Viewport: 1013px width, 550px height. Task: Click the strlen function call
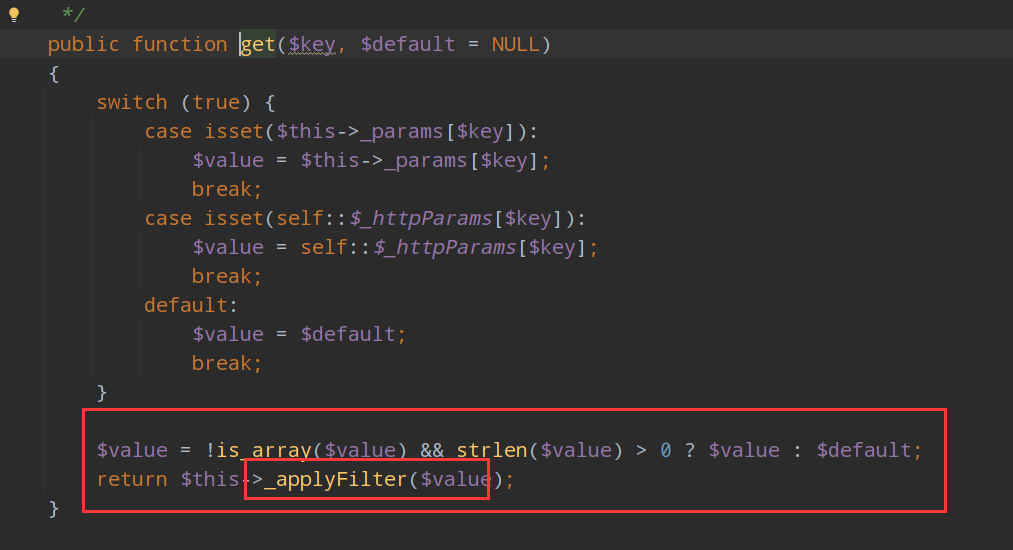coord(492,450)
